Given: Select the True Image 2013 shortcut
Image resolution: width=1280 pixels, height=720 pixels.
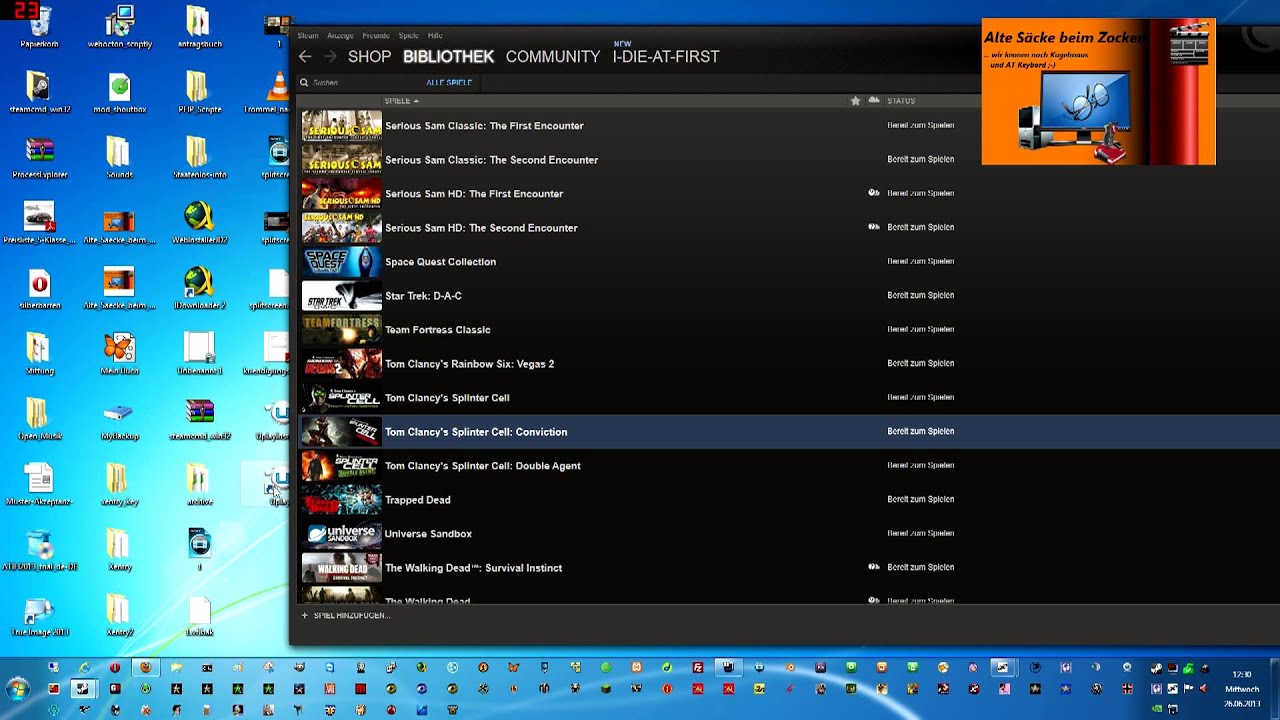Looking at the screenshot, I should point(39,616).
